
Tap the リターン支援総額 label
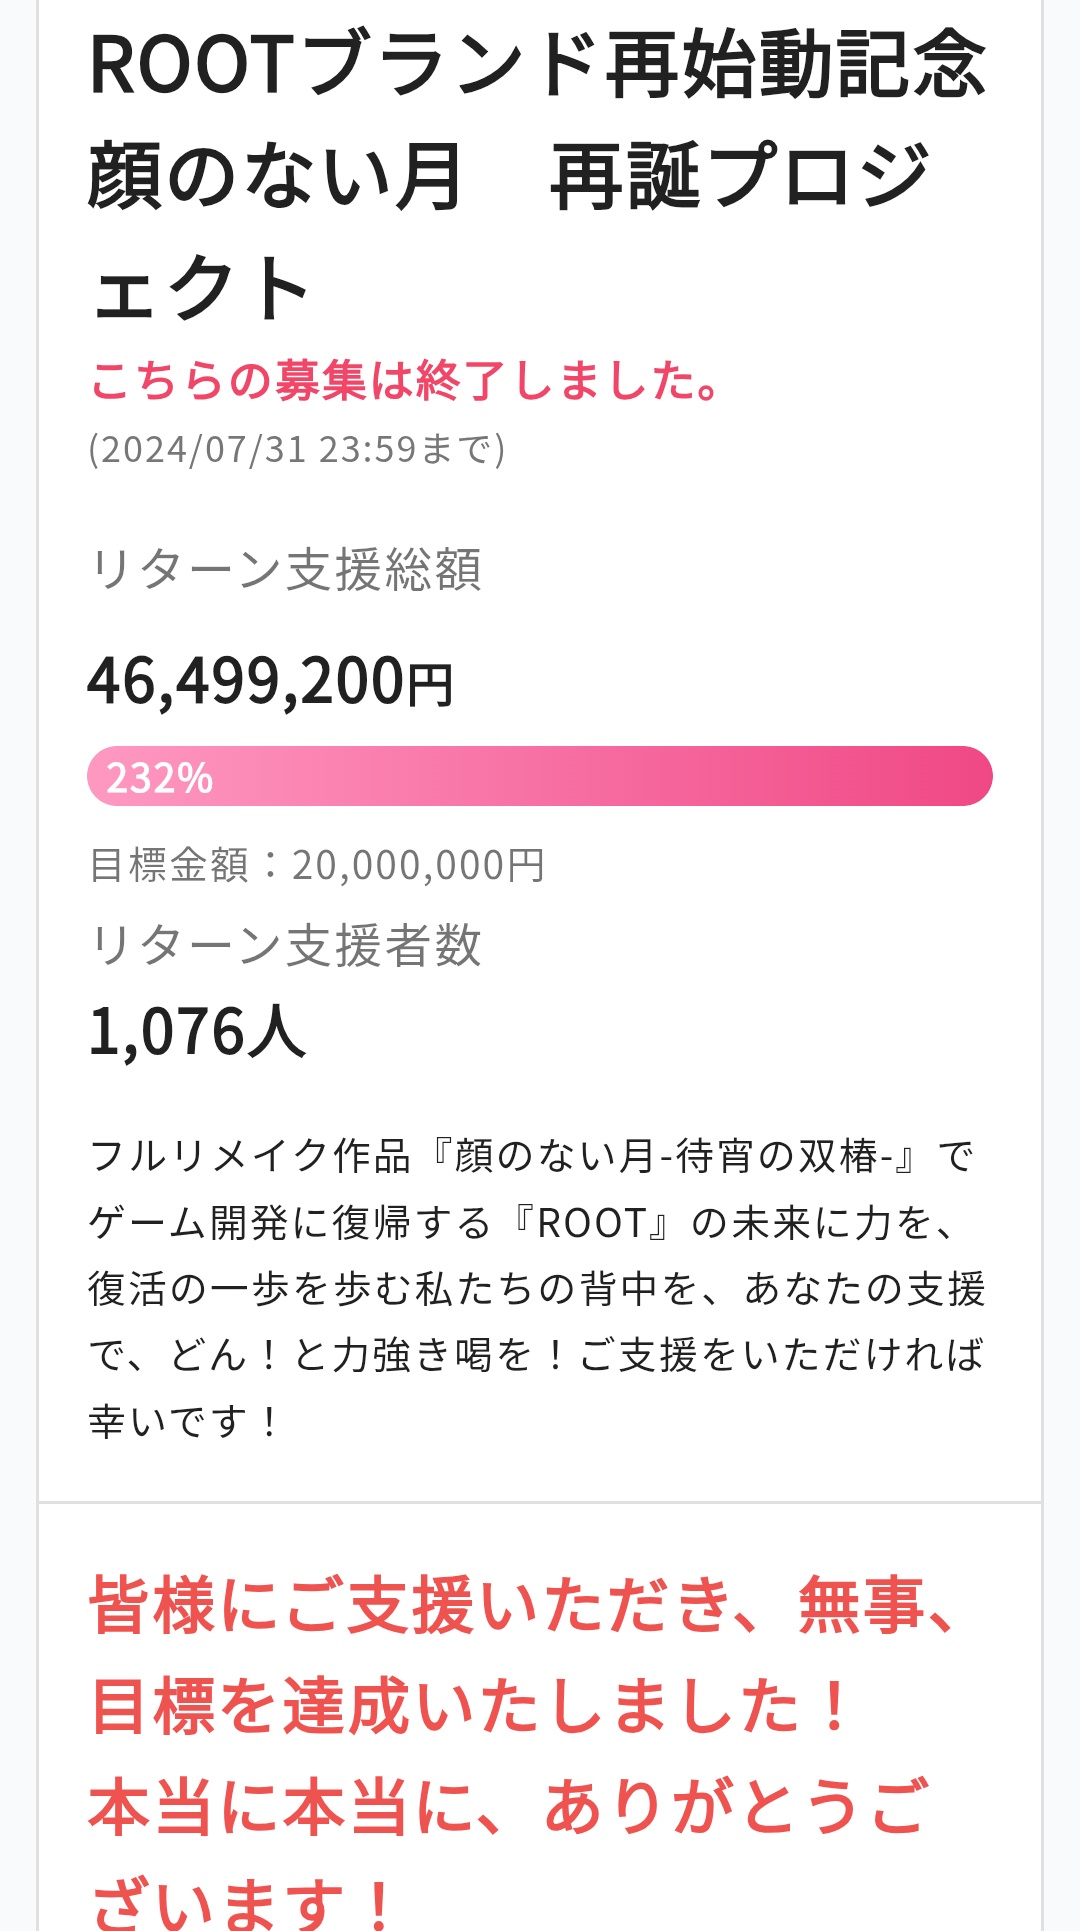(286, 570)
